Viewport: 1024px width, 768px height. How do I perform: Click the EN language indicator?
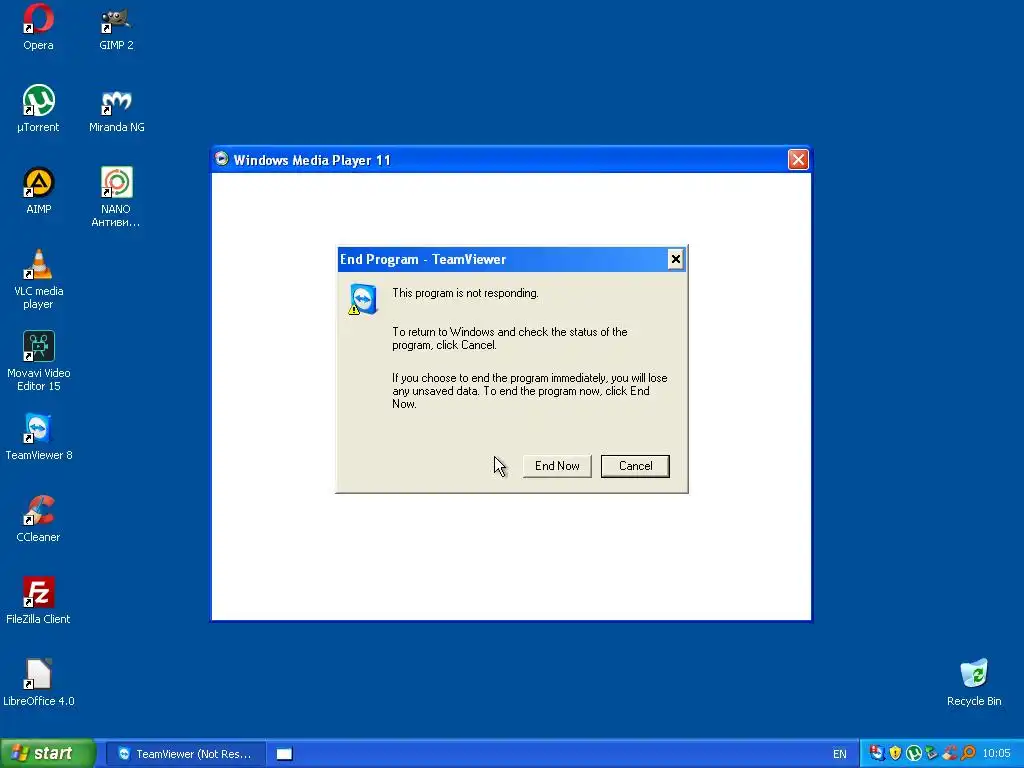(x=839, y=754)
